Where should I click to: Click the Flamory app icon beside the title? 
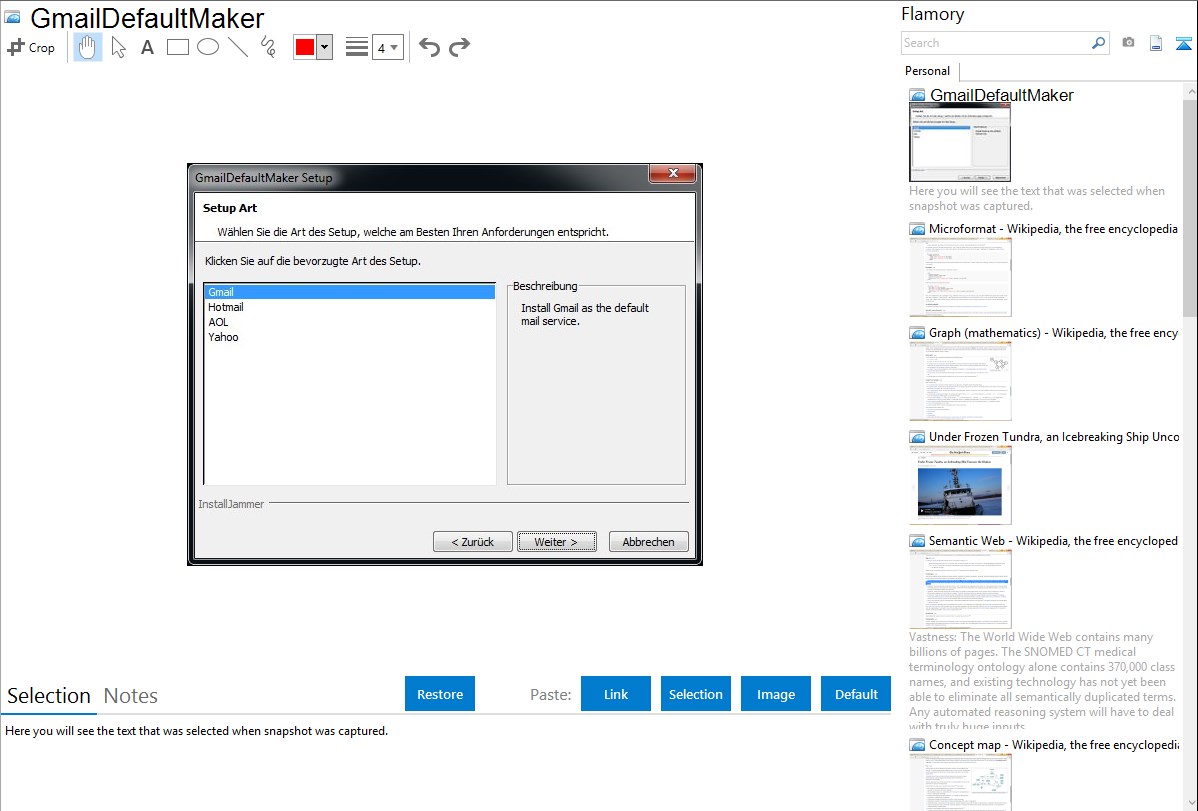pyautogui.click(x=13, y=17)
